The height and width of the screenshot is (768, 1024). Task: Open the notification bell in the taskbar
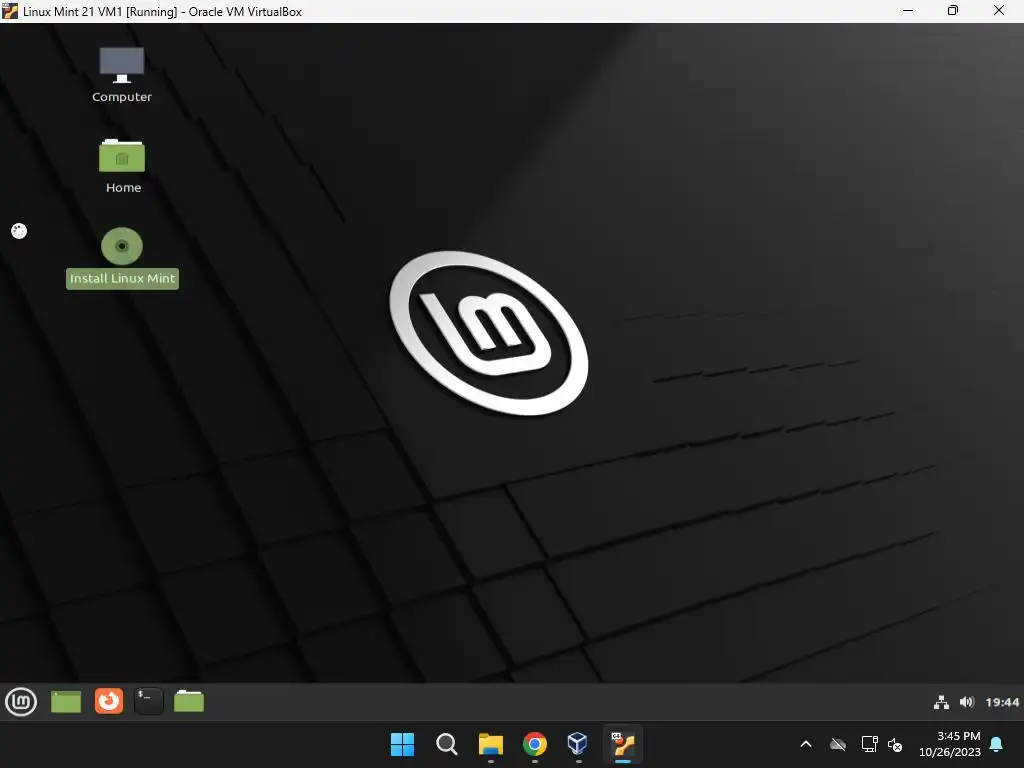996,744
